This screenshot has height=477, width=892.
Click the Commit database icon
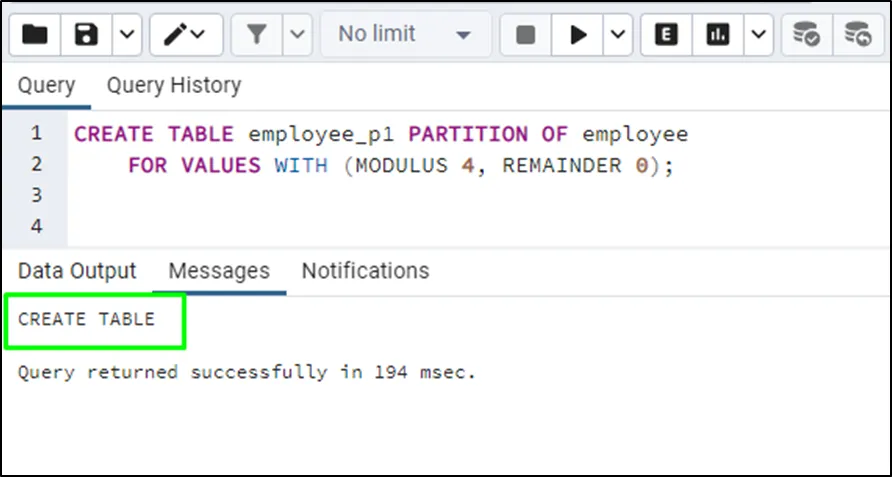[806, 35]
